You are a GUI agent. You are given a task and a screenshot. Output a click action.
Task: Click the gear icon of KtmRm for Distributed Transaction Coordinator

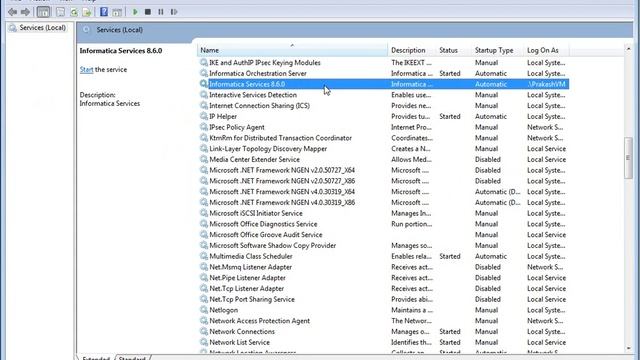[x=204, y=138]
